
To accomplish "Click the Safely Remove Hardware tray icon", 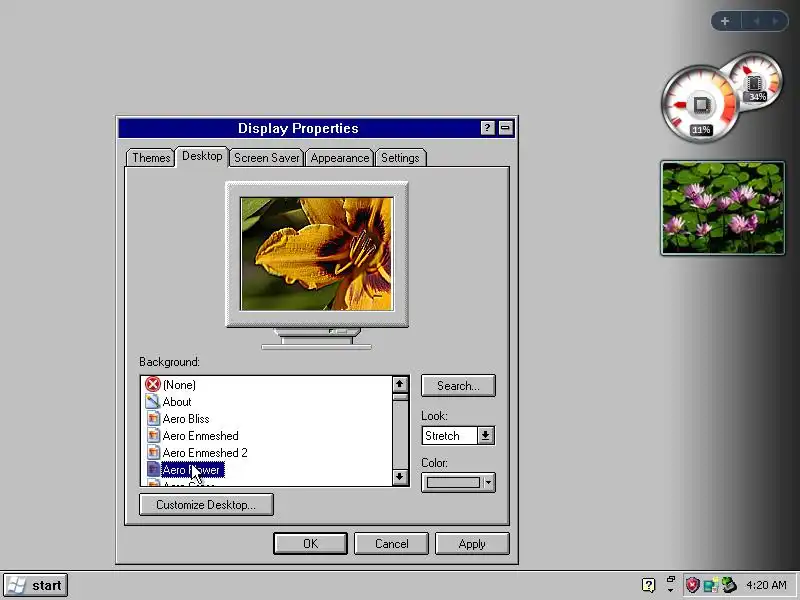I will tap(729, 585).
